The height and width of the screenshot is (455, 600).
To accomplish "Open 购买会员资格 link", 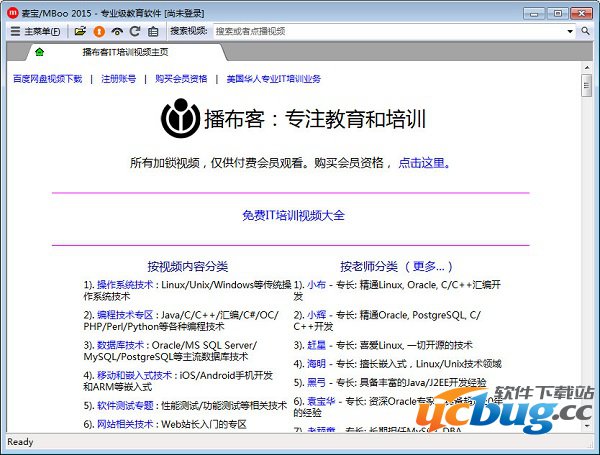I will click(181, 79).
